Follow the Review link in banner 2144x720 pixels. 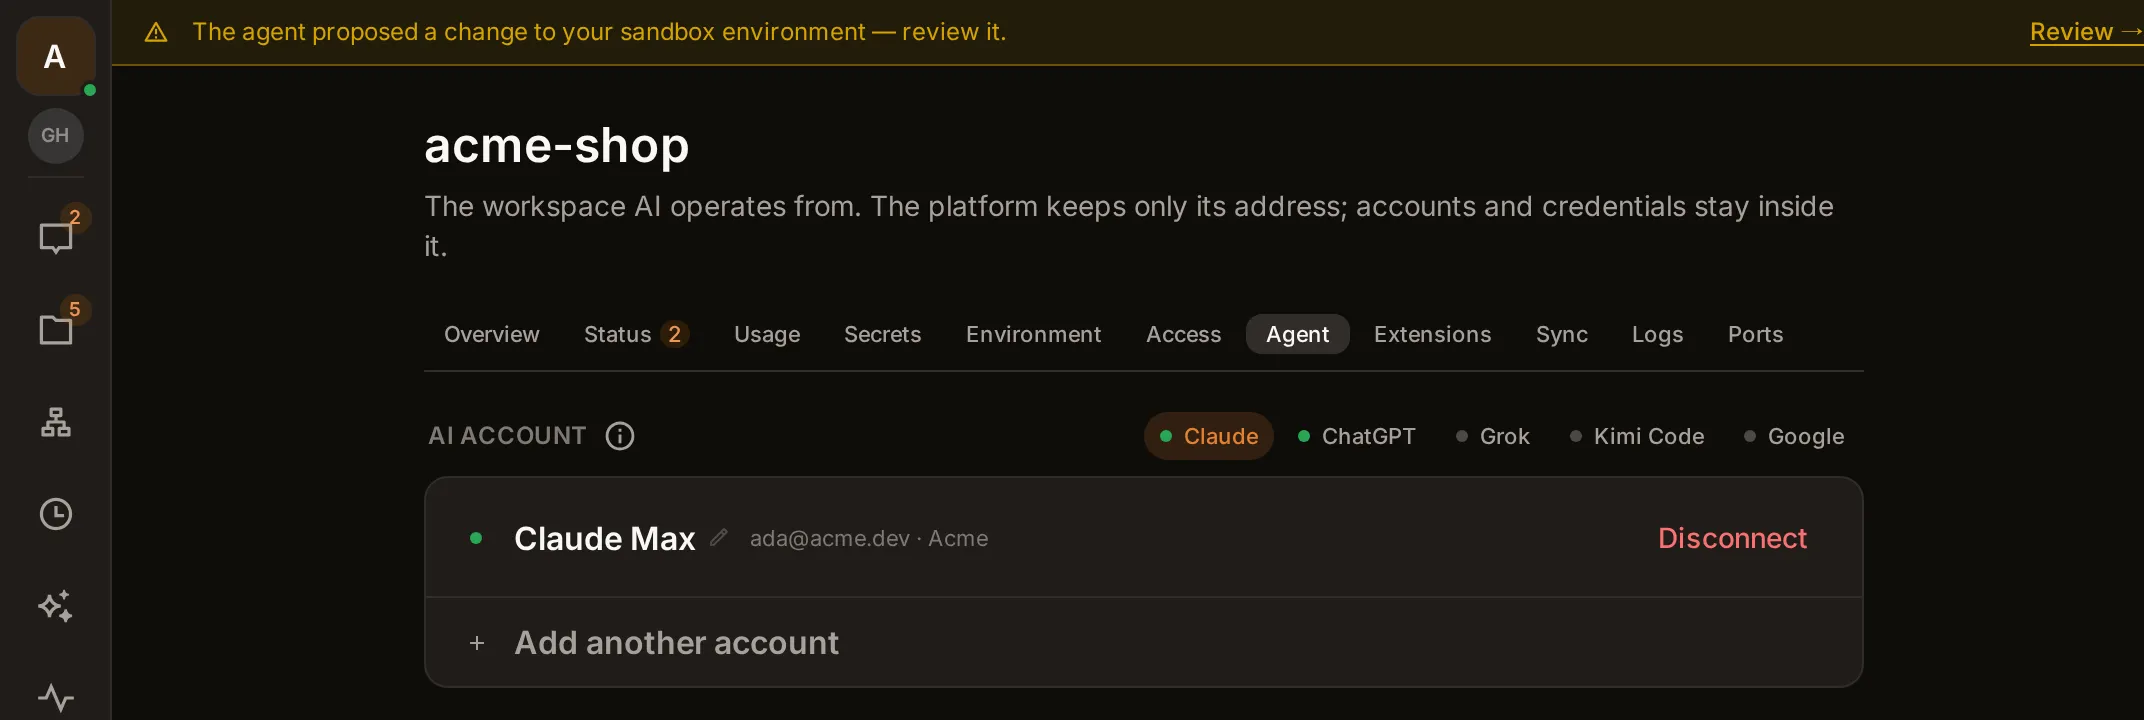[x=2085, y=32]
